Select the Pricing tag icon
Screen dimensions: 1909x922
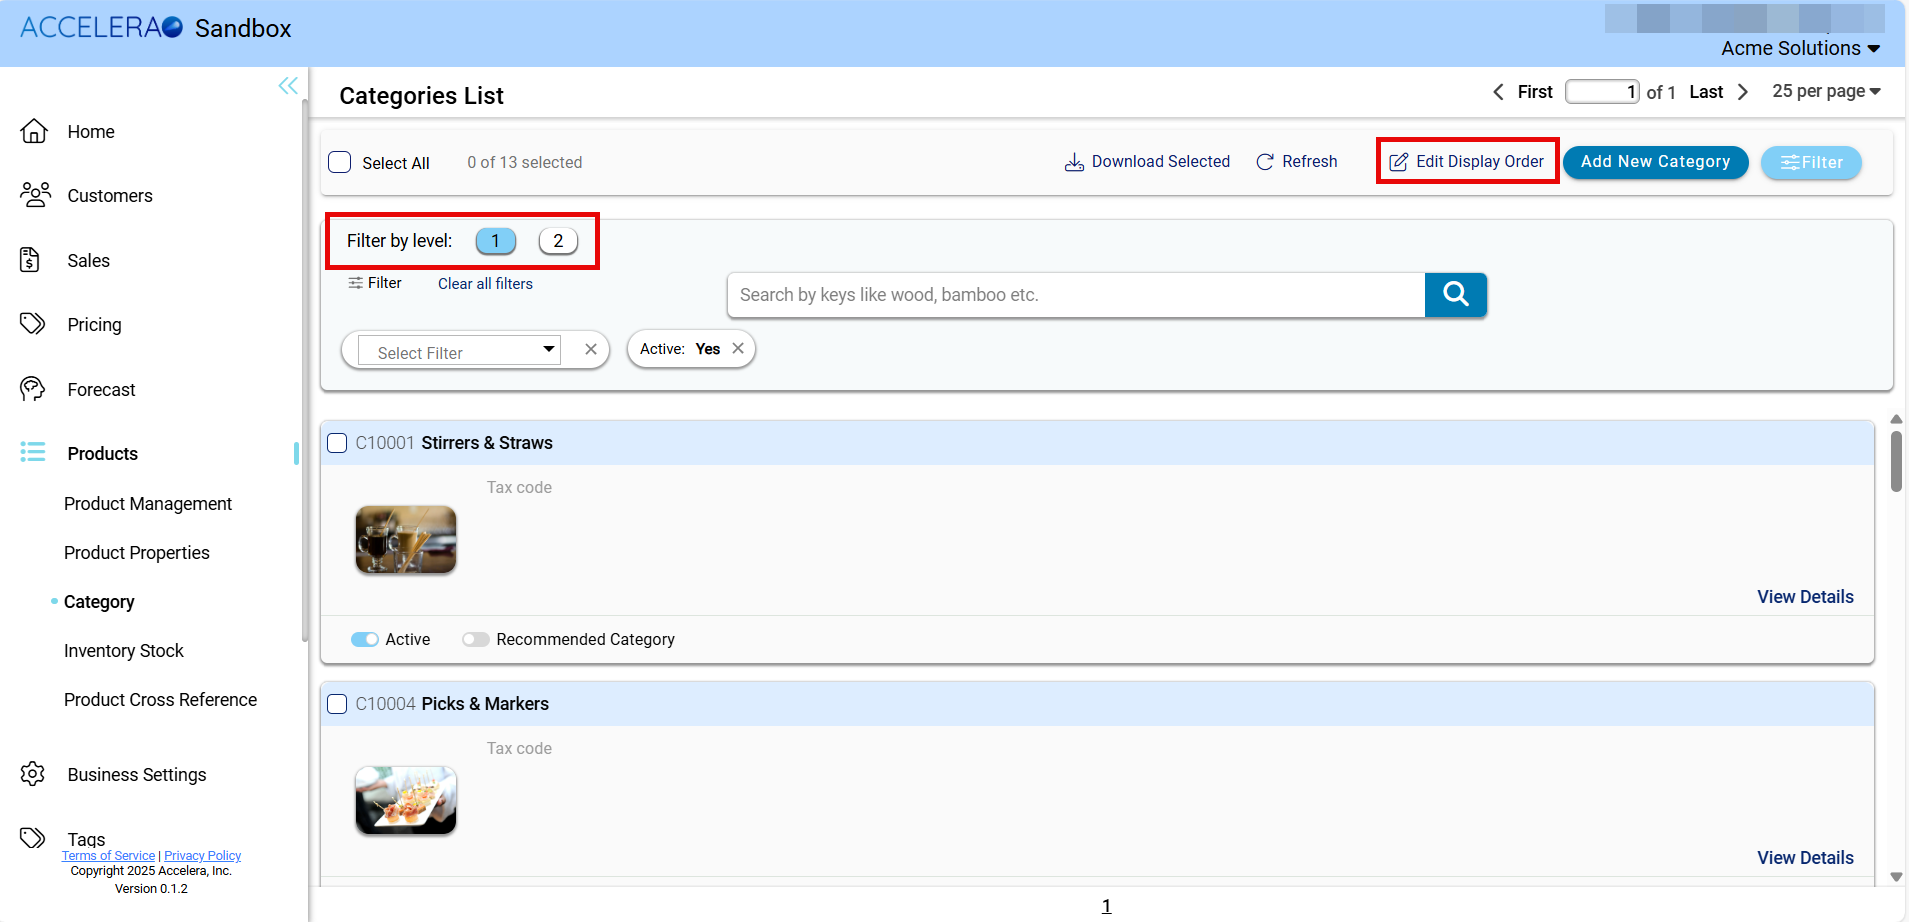point(33,324)
